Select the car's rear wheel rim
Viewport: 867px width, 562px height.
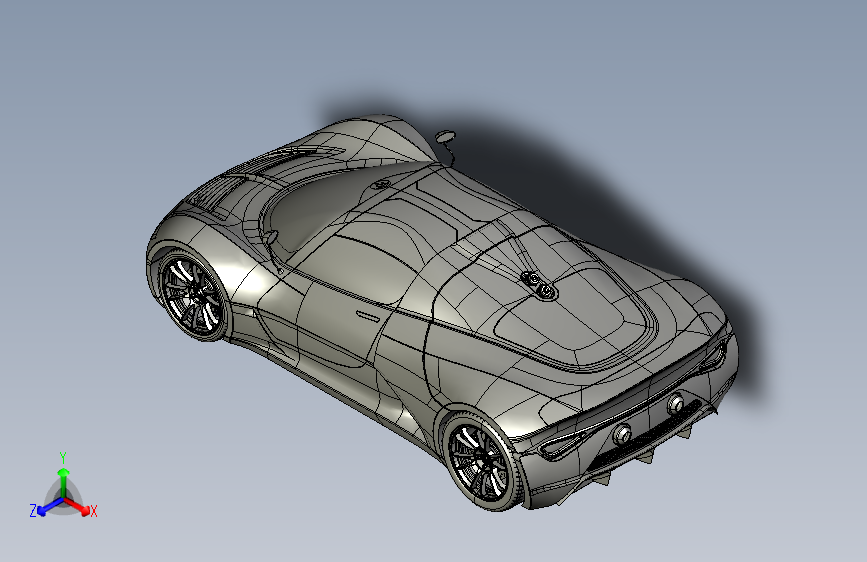tap(480, 460)
